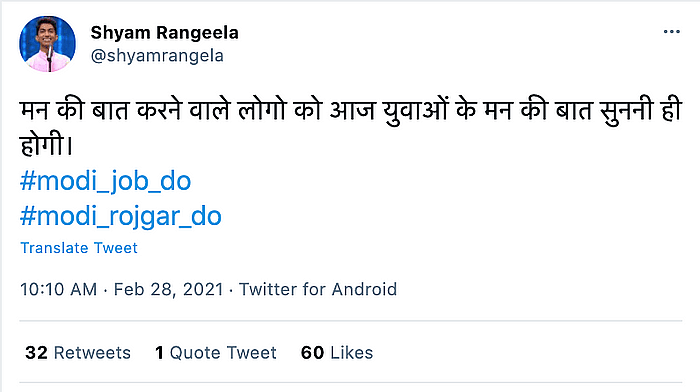Screen dimensions: 700x392
Task: Click Shyam Rangeela's profile avatar
Action: coord(47,44)
